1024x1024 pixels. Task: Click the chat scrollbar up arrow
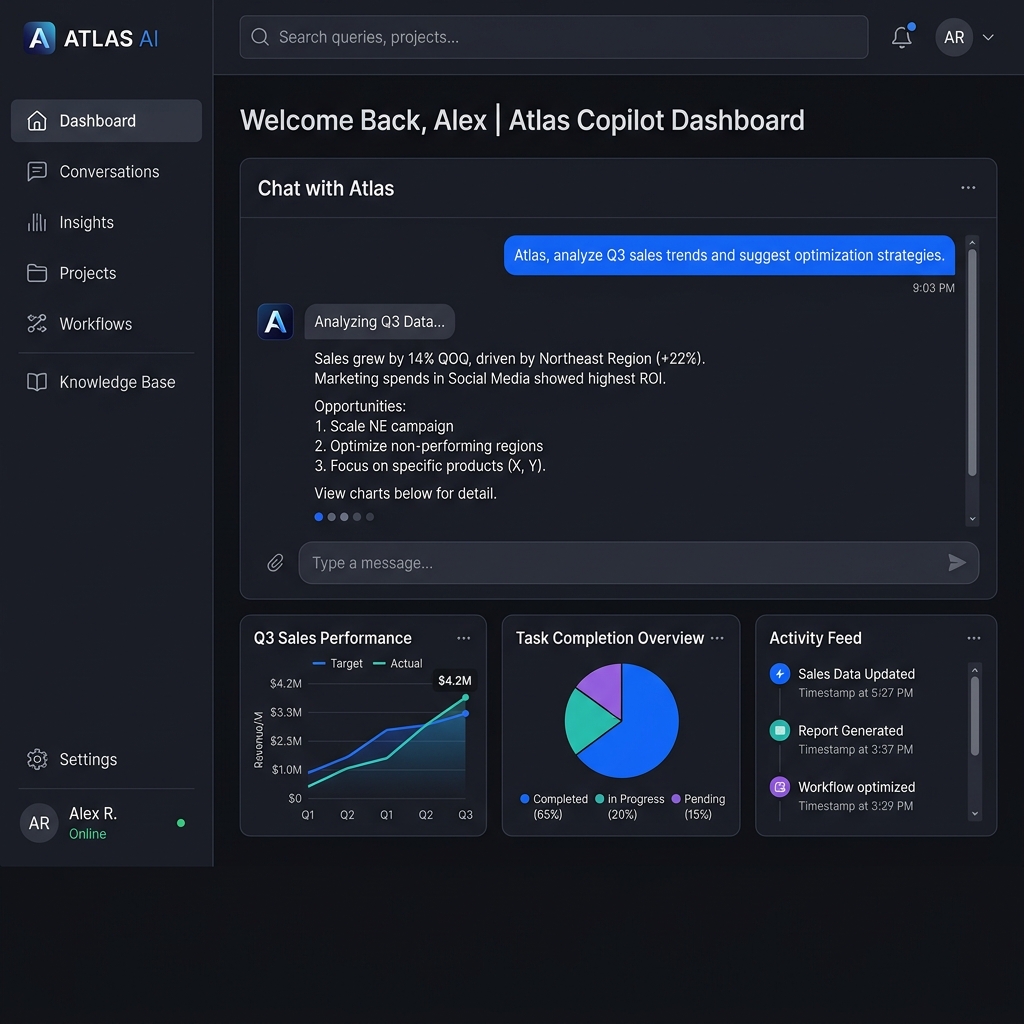pos(972,242)
